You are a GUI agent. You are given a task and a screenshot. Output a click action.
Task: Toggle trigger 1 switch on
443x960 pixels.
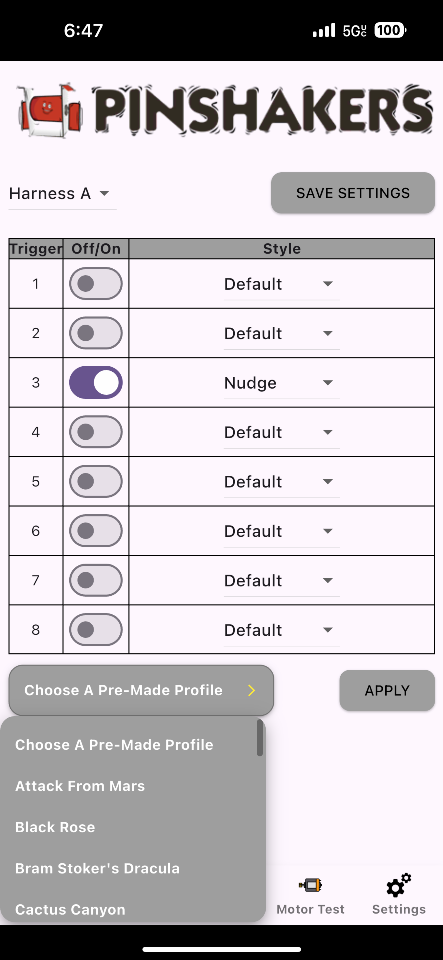[x=95, y=283]
